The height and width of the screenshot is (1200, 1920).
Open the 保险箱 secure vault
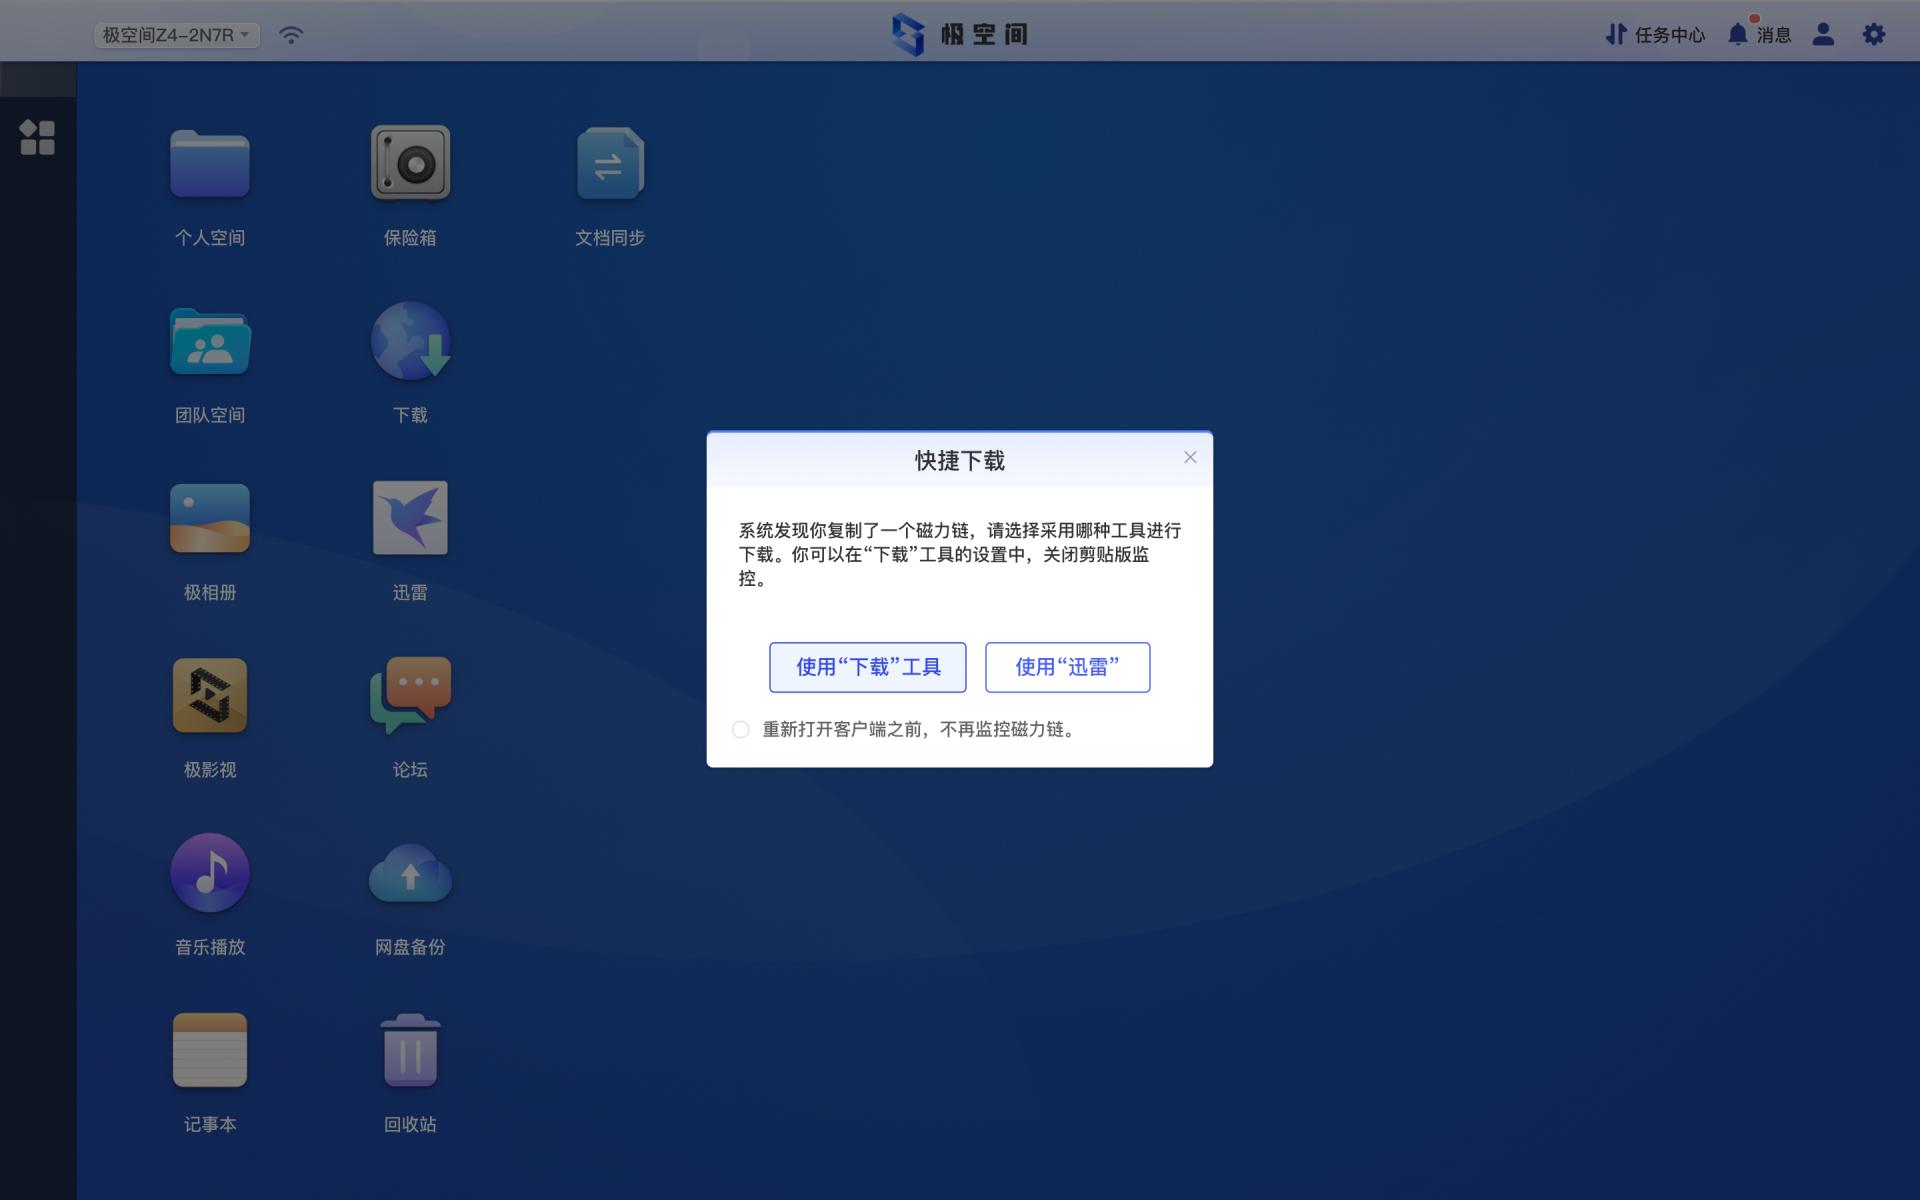(x=410, y=163)
